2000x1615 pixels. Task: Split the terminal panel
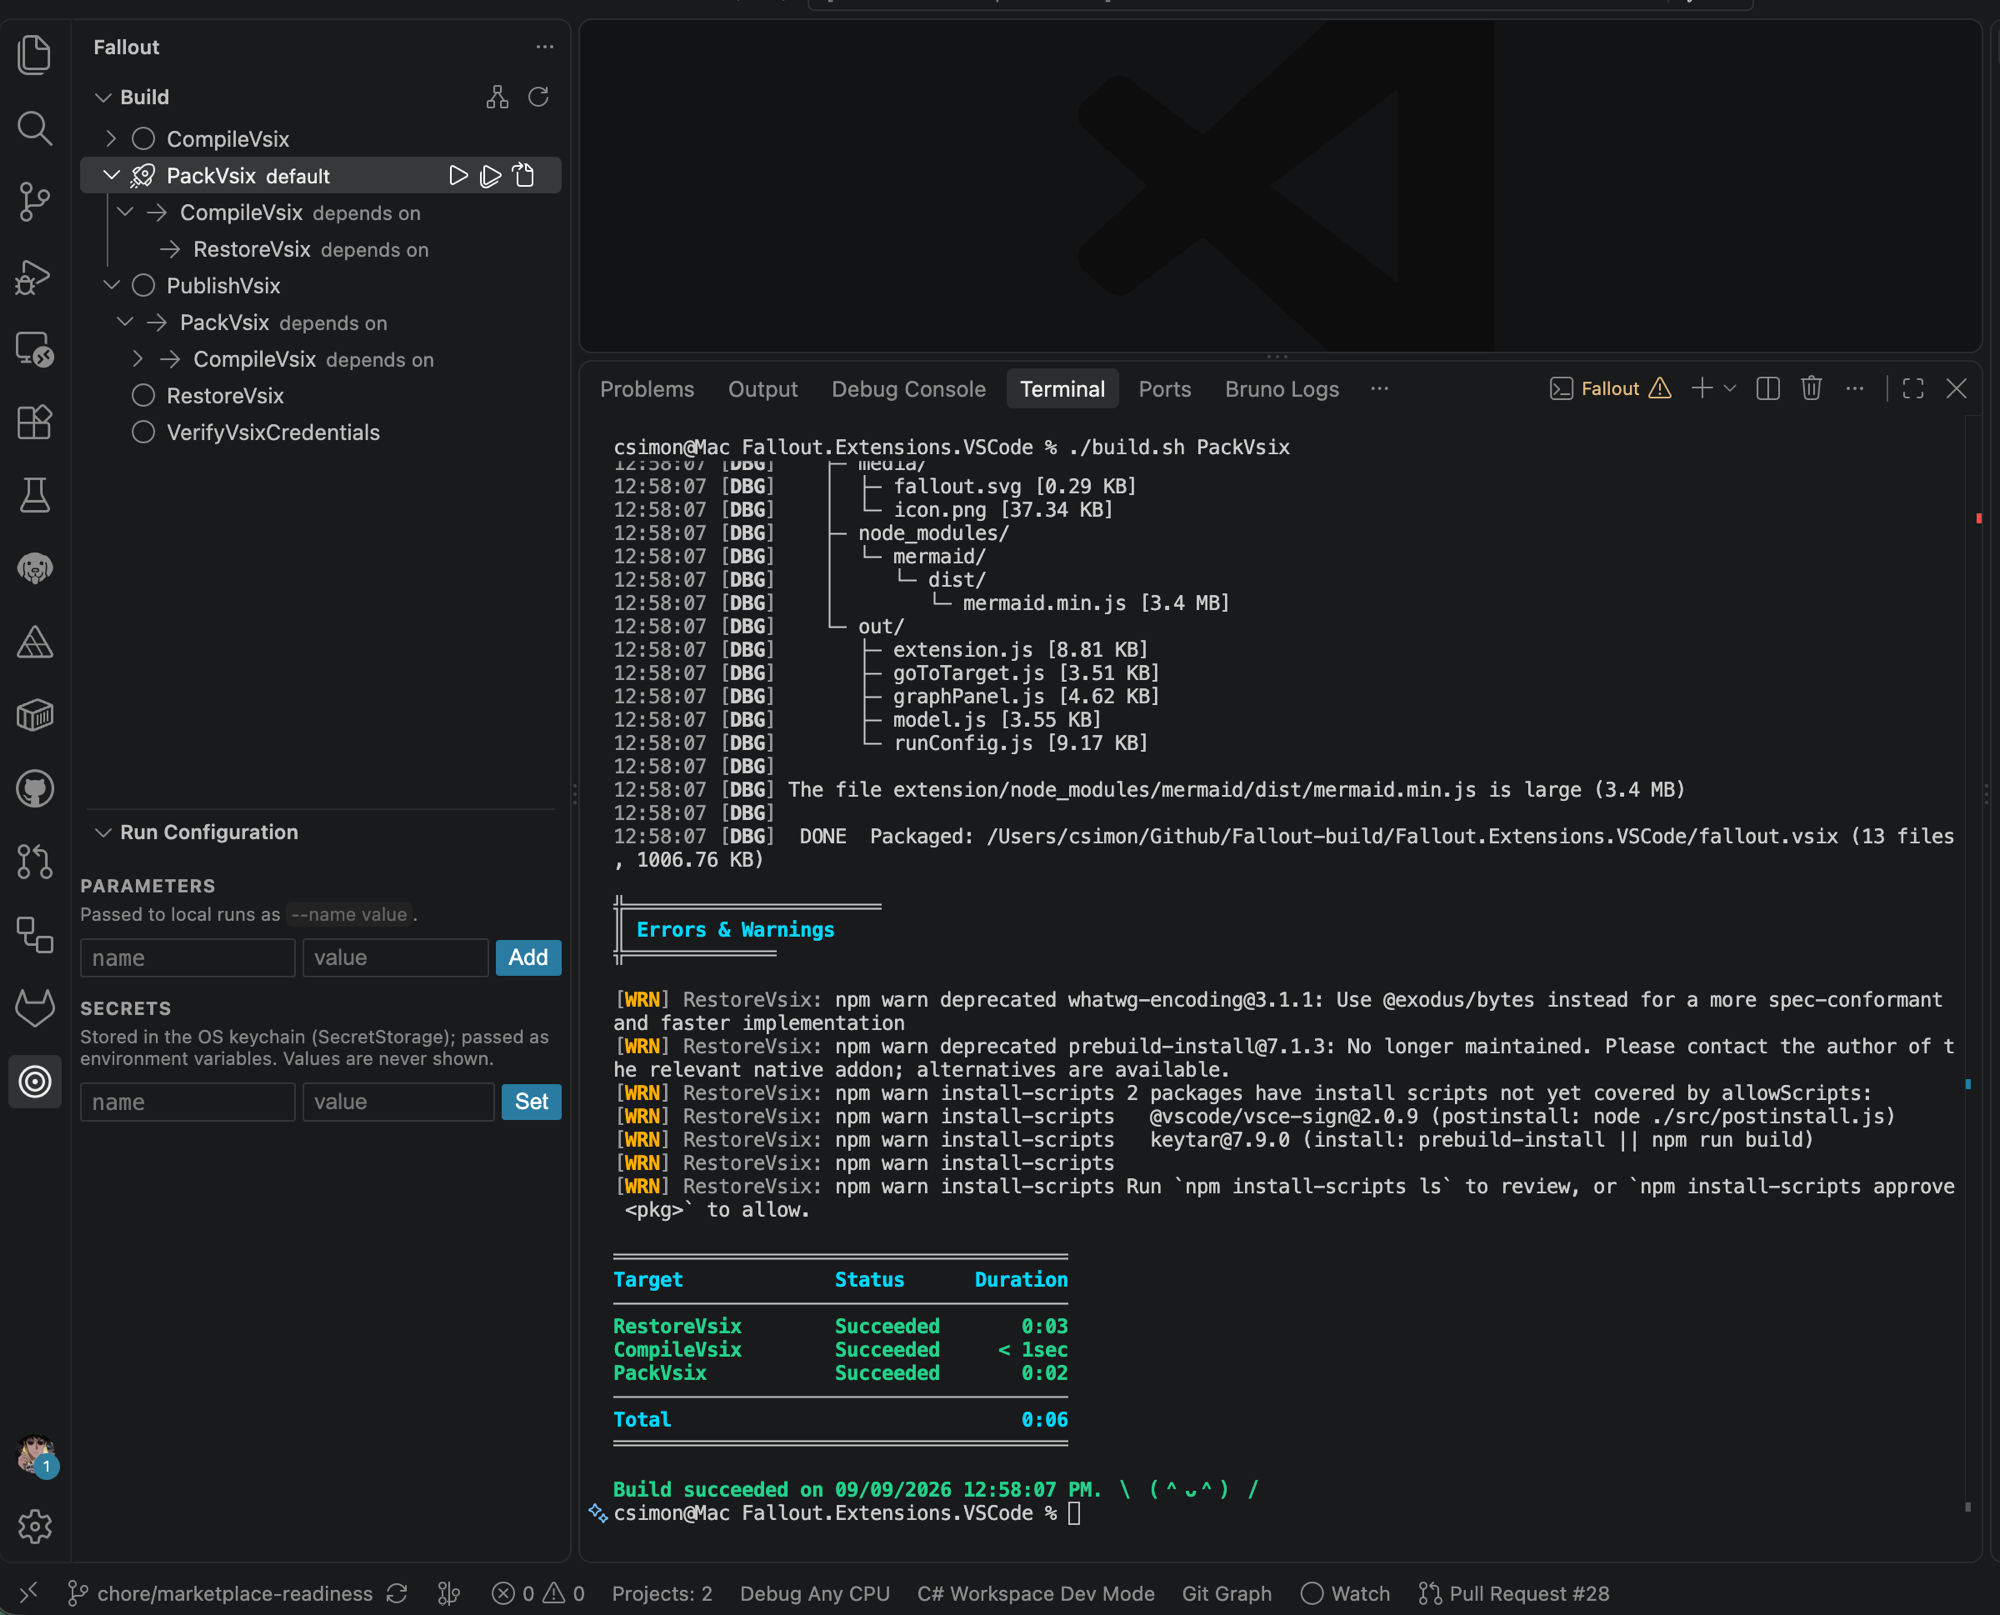point(1767,389)
